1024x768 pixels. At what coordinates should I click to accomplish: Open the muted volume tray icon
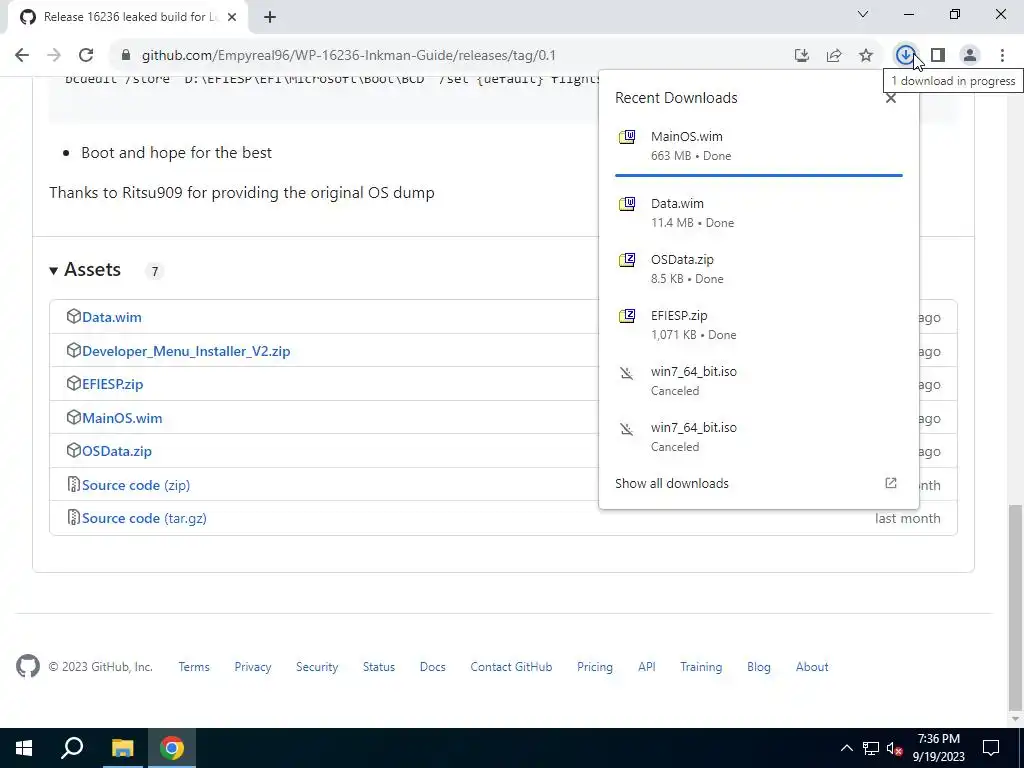895,748
